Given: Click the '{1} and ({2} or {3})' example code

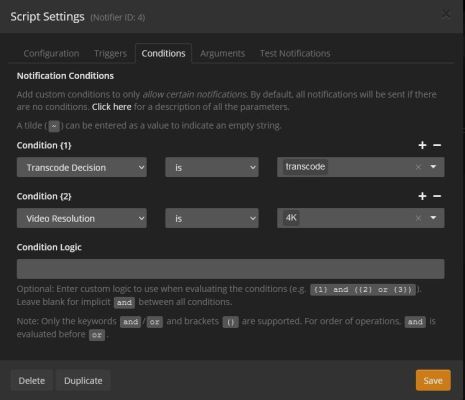Looking at the screenshot, I should [x=363, y=289].
